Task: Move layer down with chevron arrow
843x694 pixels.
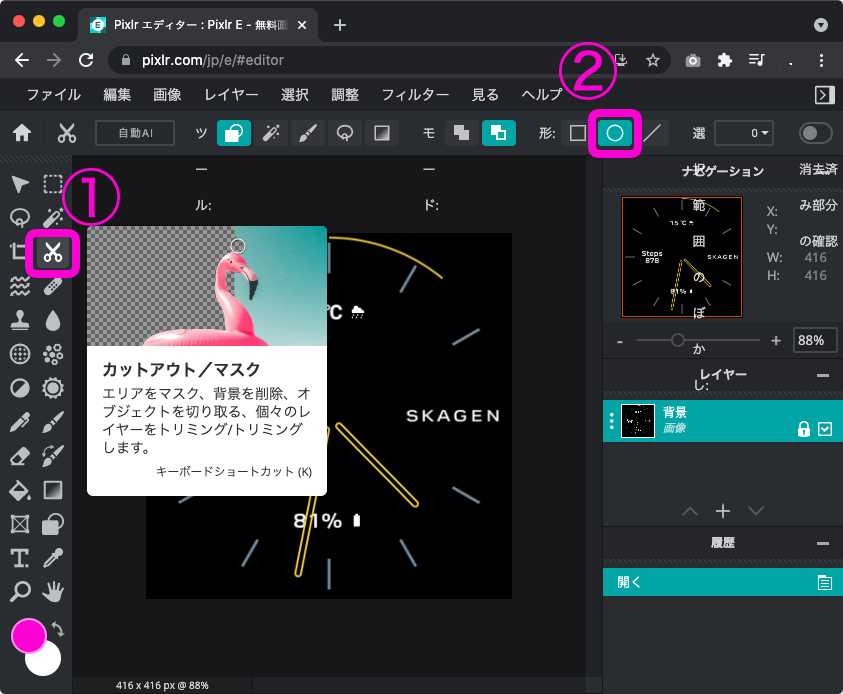Action: click(756, 511)
